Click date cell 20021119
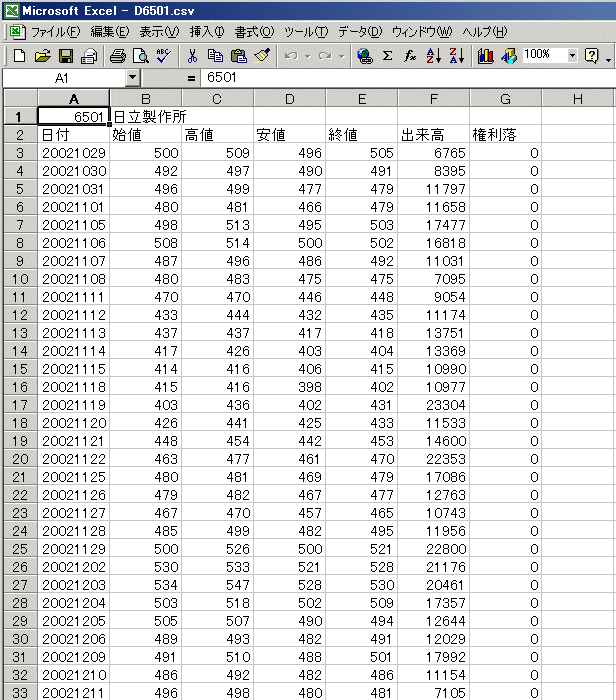The image size is (616, 700). (x=74, y=405)
